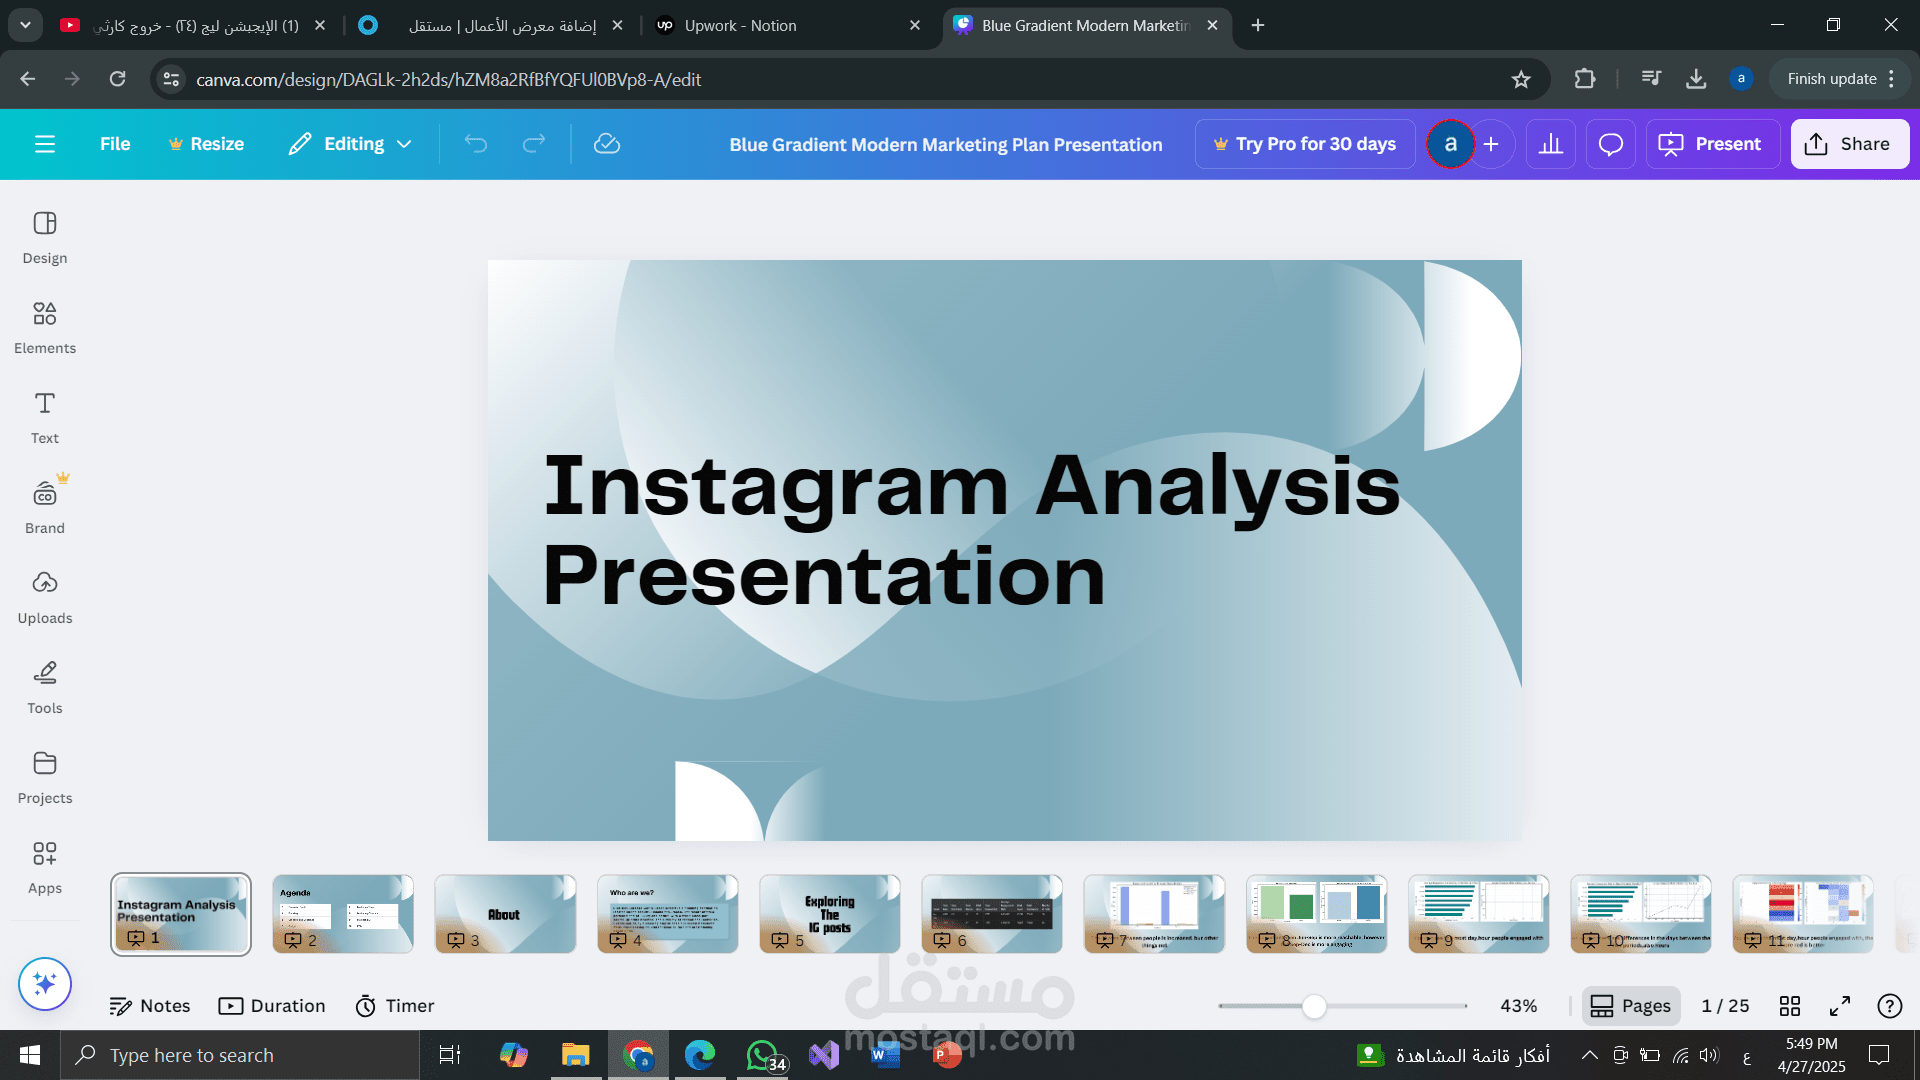Open the Design panel in sidebar
The width and height of the screenshot is (1920, 1080).
(x=45, y=238)
